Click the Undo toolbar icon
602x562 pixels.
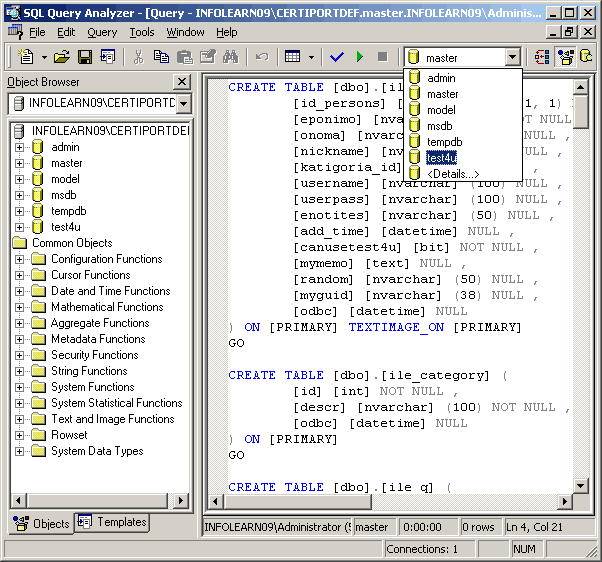point(262,57)
